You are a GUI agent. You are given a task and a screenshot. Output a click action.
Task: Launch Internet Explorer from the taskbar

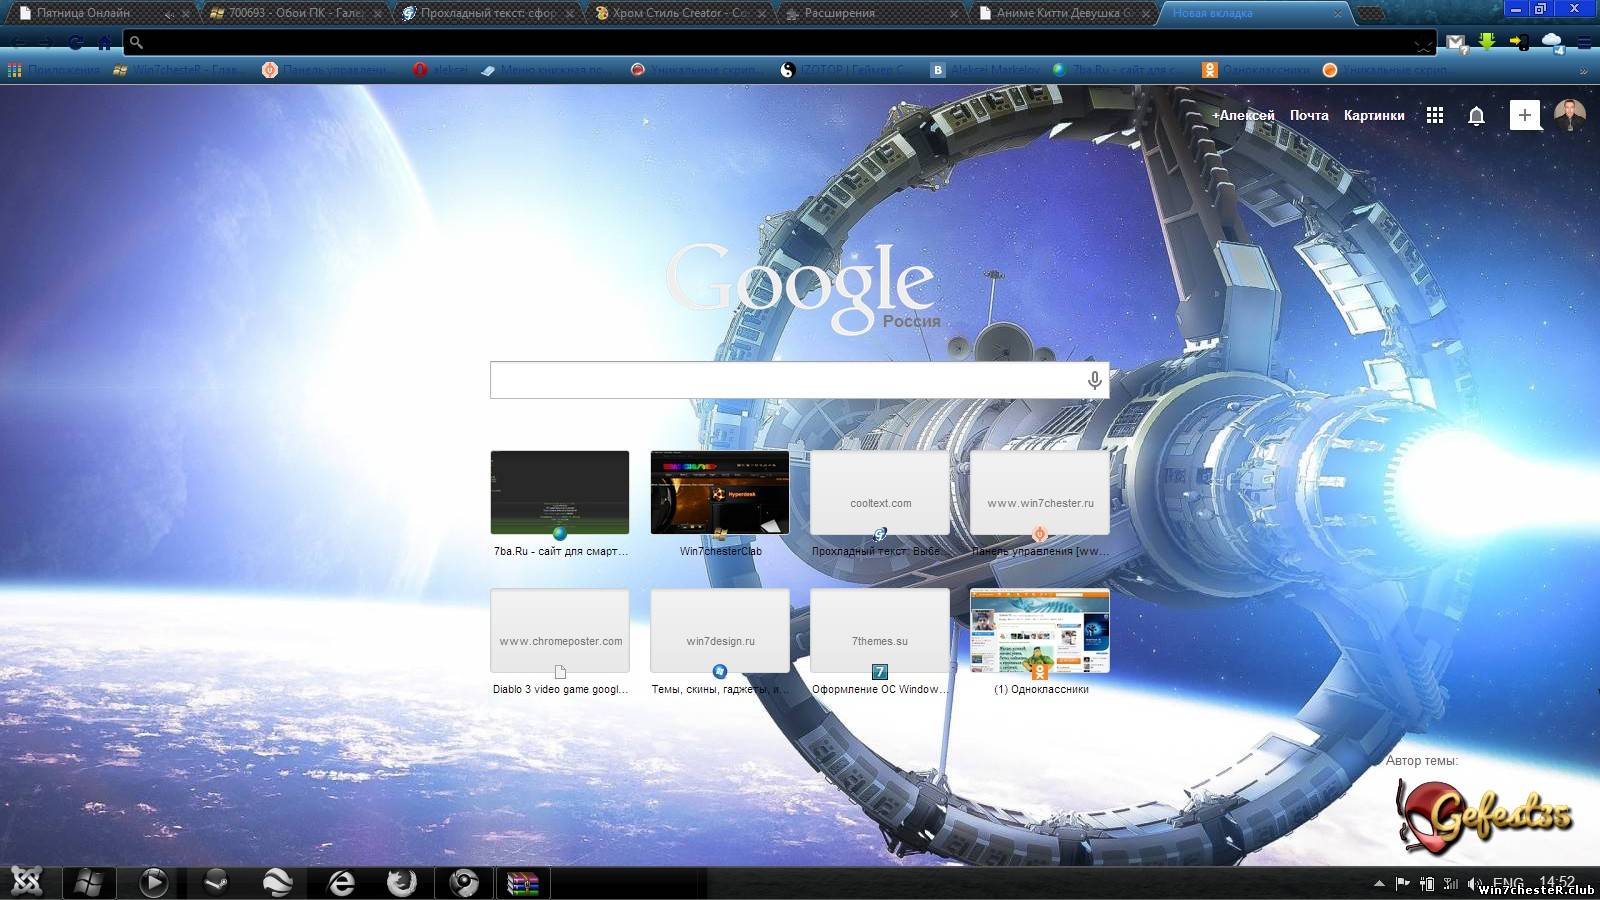point(341,882)
